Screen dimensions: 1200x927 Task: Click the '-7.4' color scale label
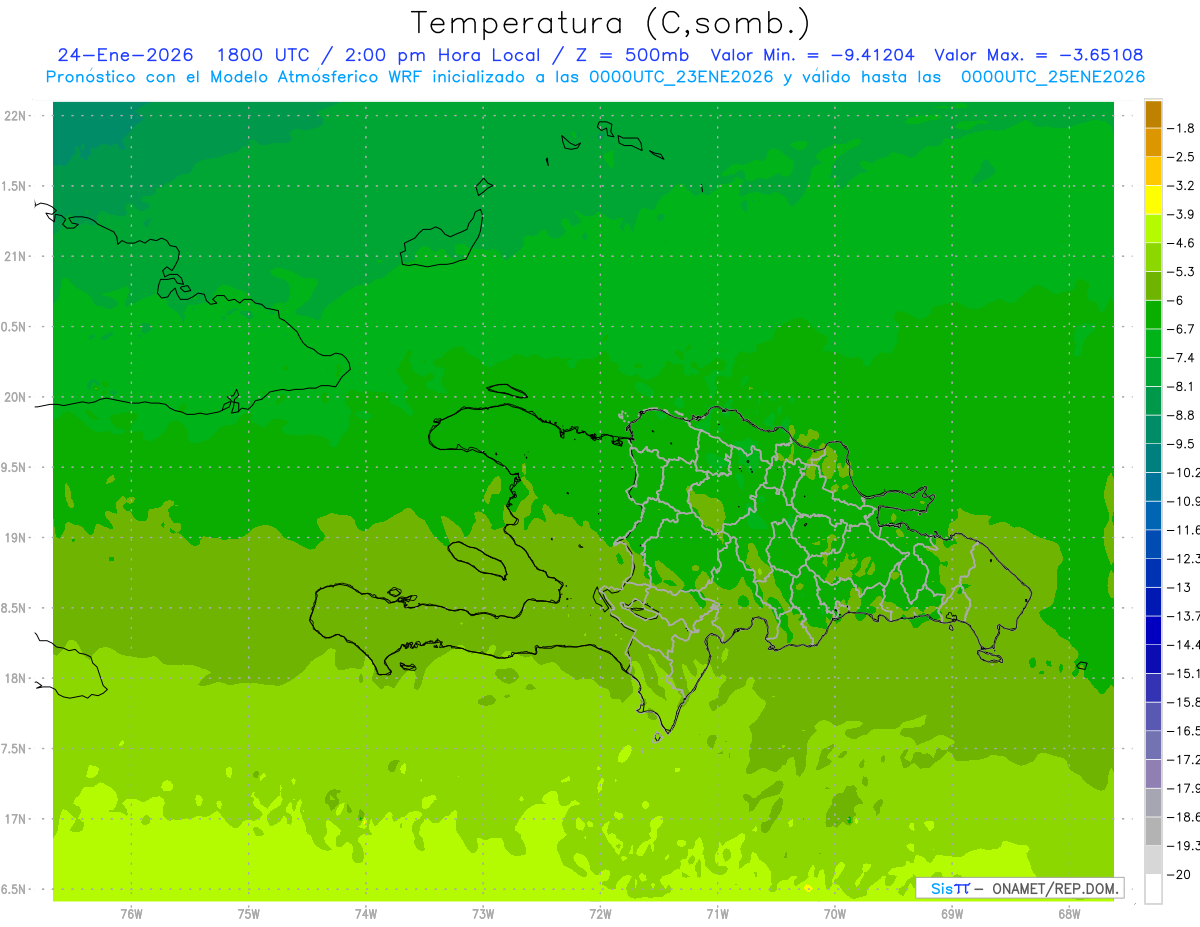[x=1181, y=357]
